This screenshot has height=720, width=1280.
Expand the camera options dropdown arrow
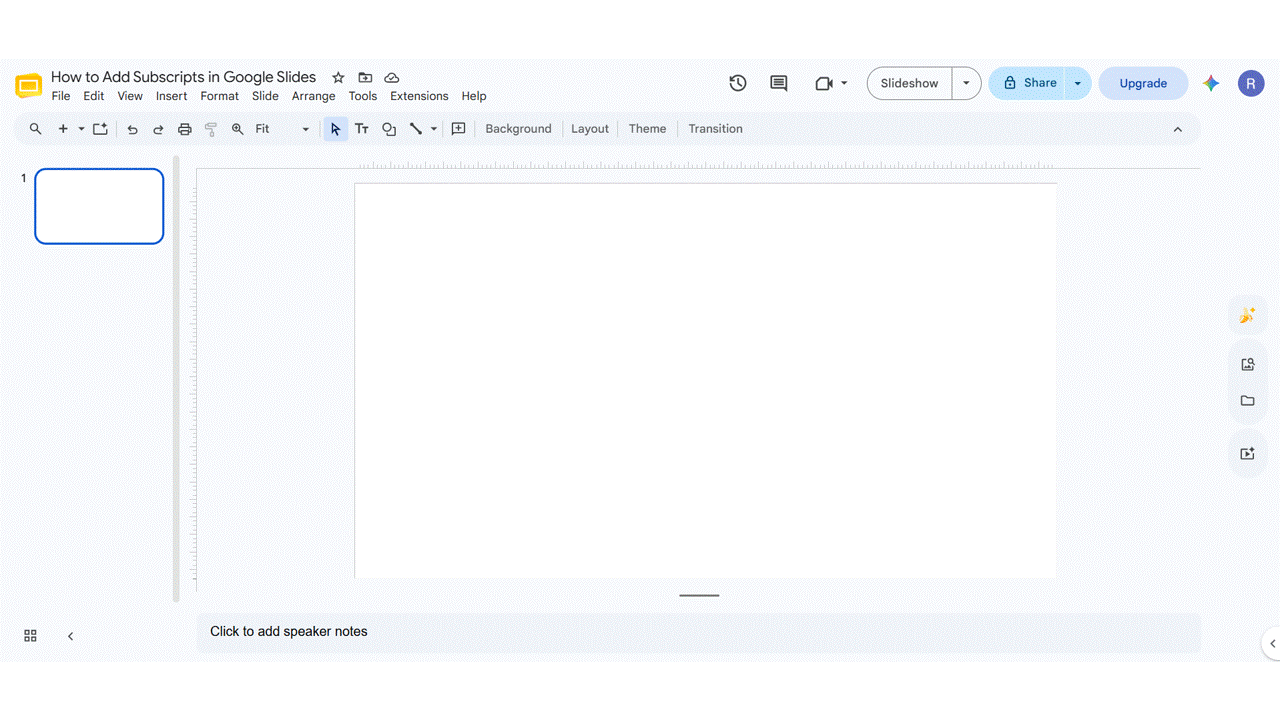[x=844, y=83]
